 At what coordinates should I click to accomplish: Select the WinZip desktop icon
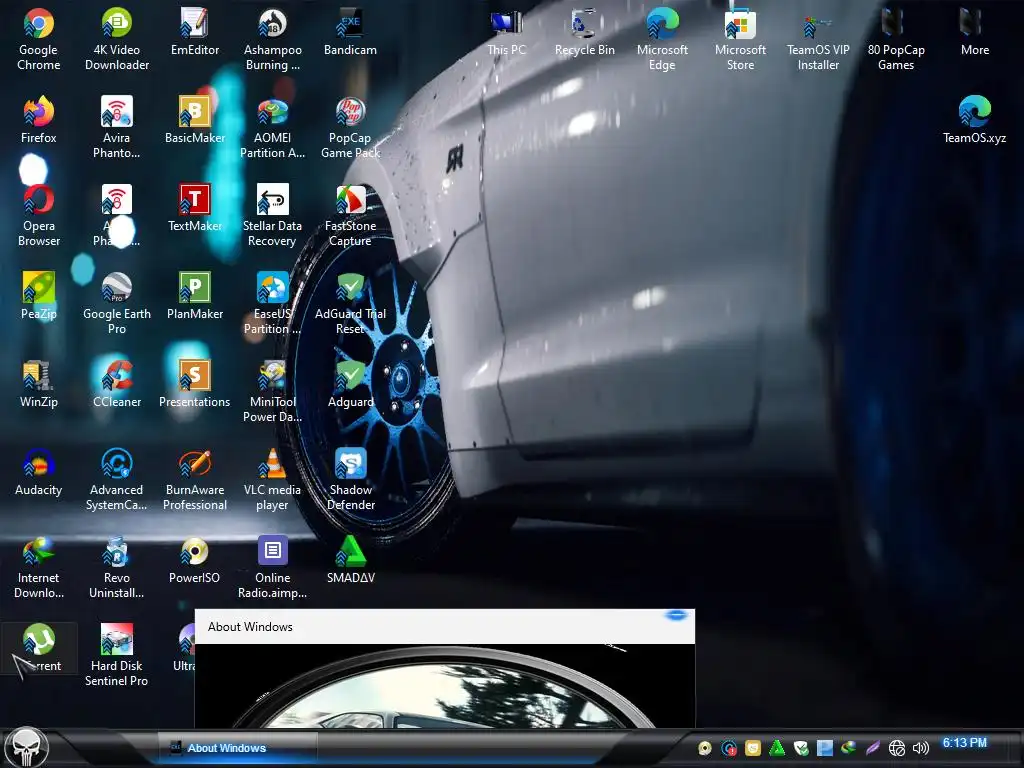(x=39, y=384)
